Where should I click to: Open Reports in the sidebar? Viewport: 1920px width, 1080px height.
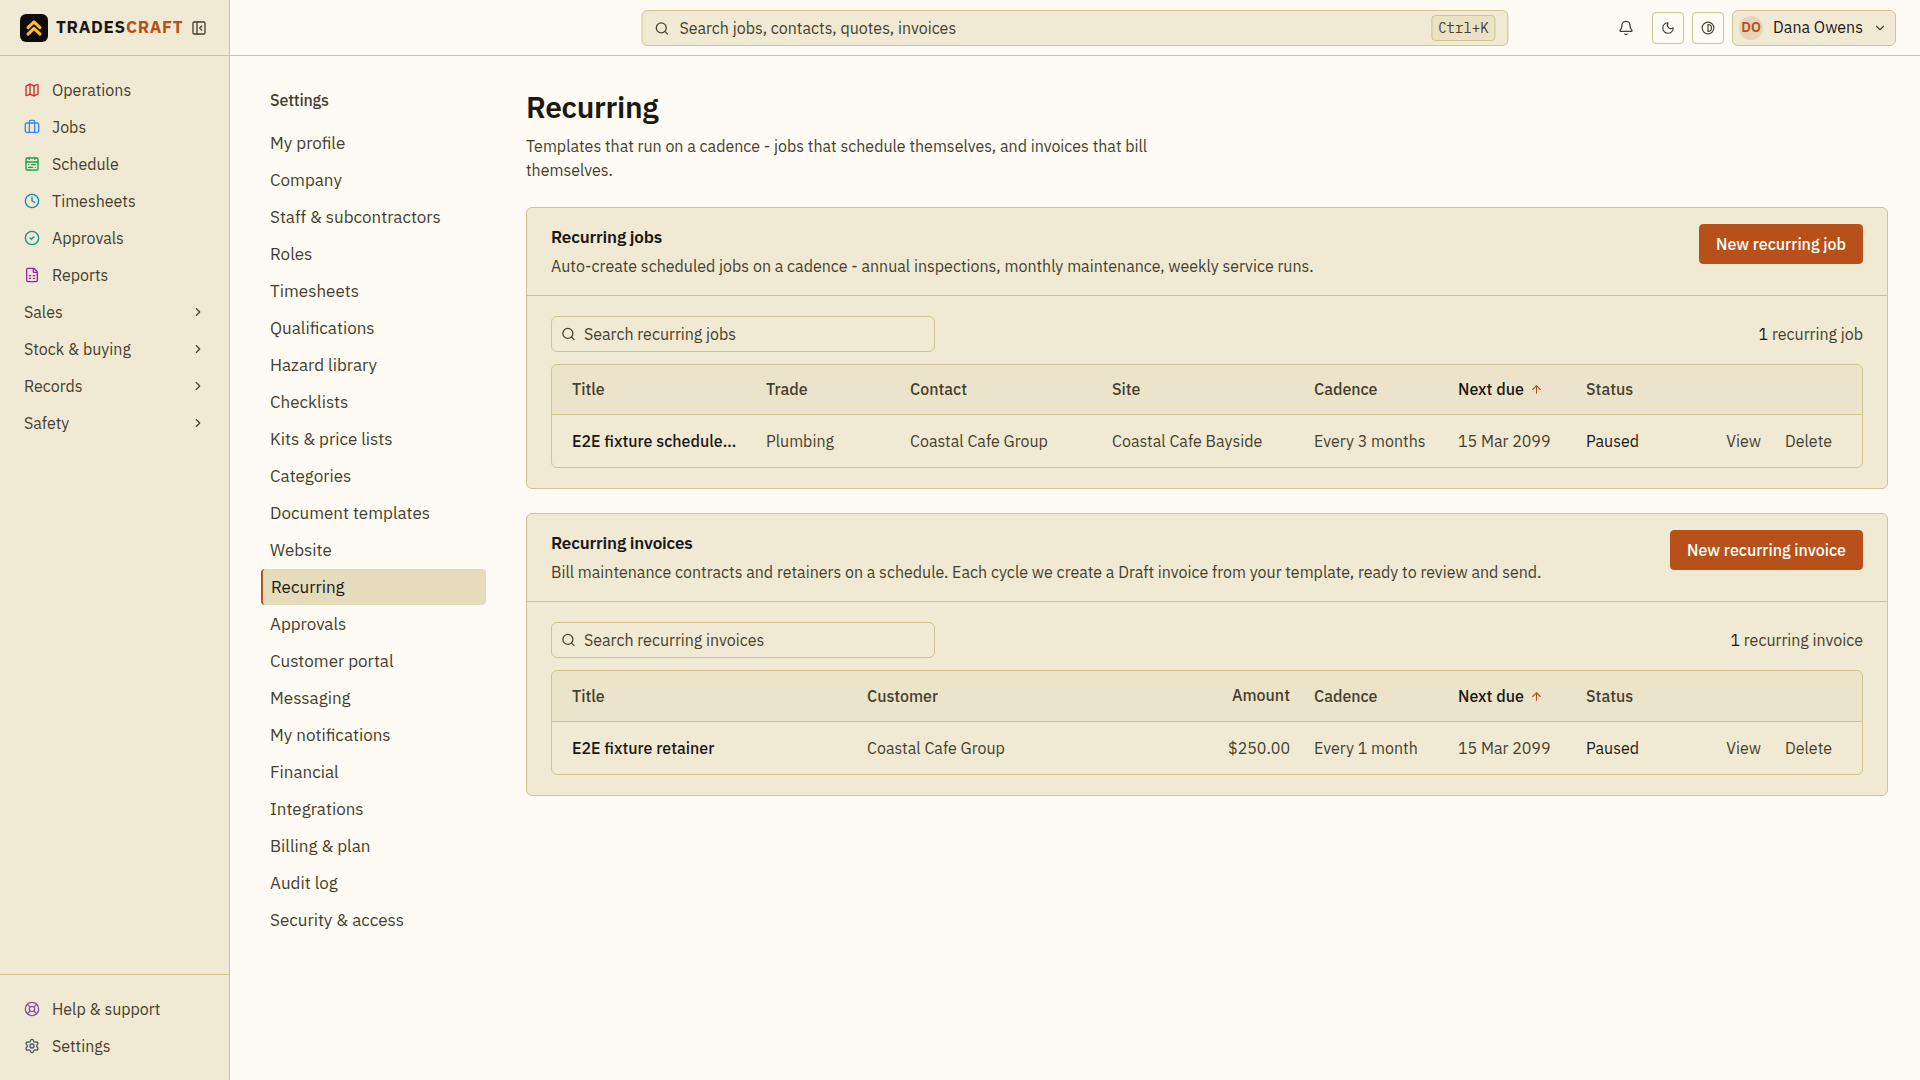pyautogui.click(x=115, y=275)
